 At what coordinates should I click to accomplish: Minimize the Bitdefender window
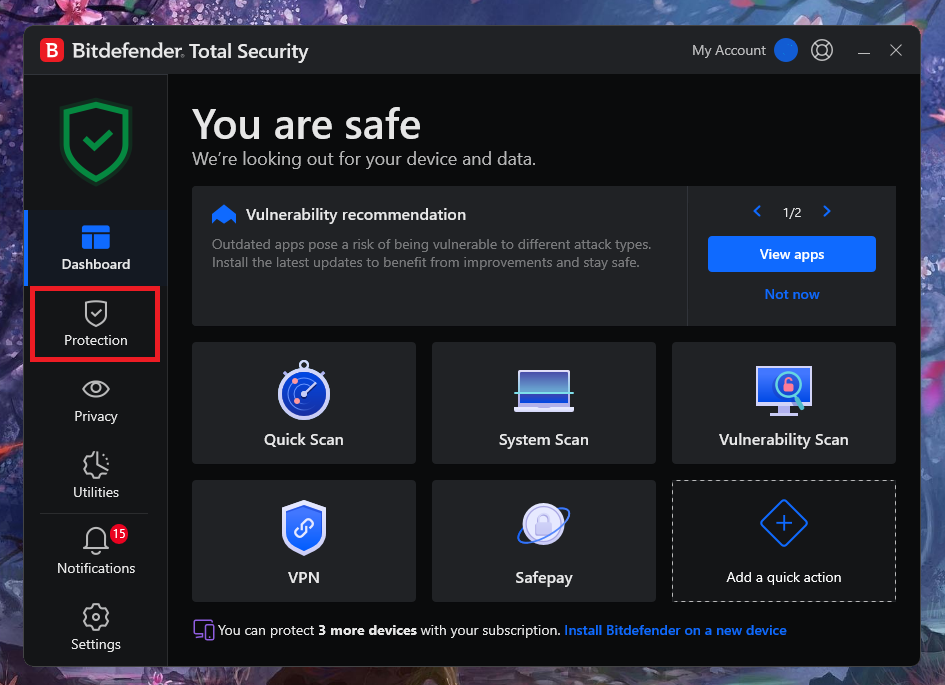tap(864, 51)
